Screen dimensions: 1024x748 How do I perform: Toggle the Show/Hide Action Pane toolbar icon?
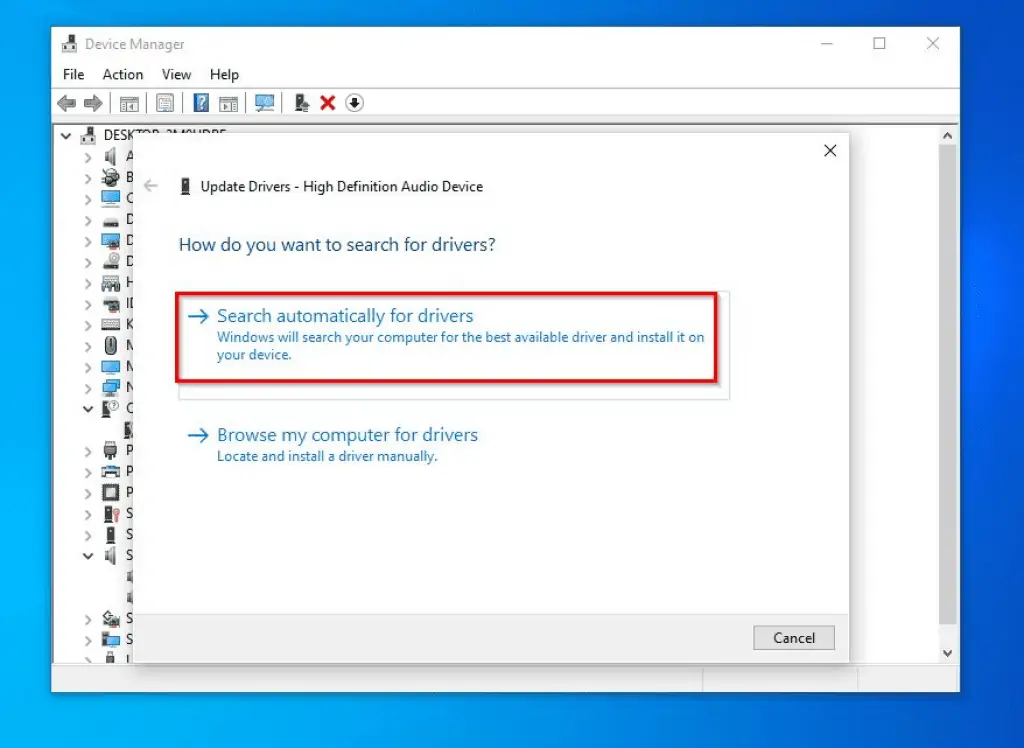229,103
